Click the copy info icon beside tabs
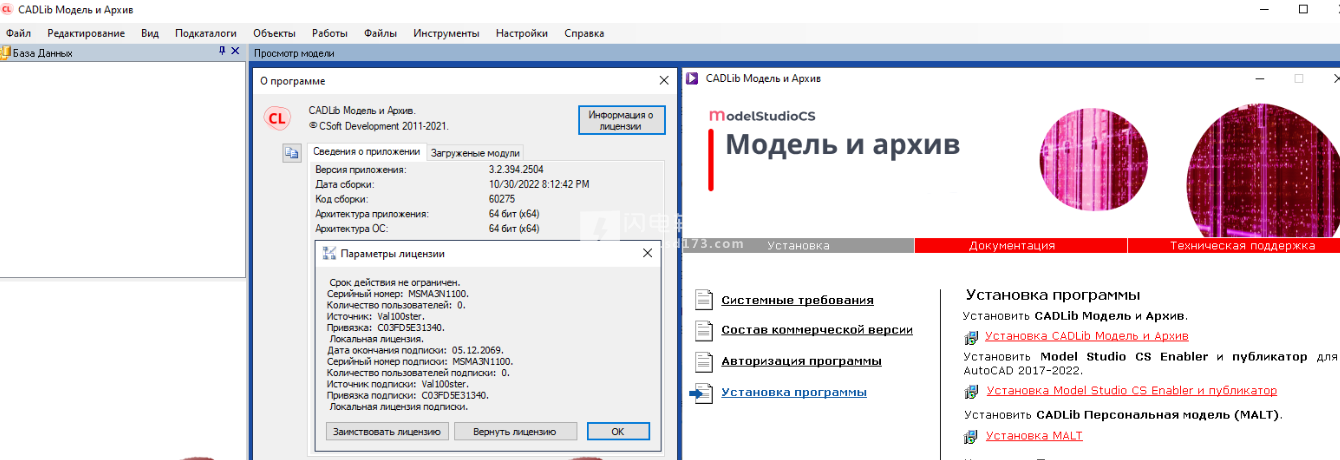Viewport: 1340px width, 460px height. (291, 152)
